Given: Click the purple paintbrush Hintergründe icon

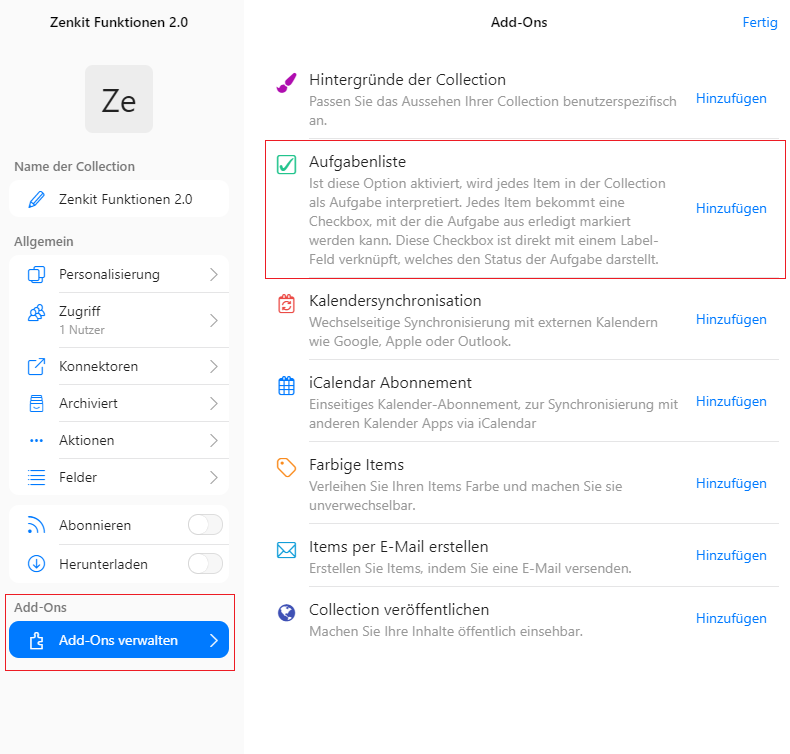Looking at the screenshot, I should (x=286, y=83).
